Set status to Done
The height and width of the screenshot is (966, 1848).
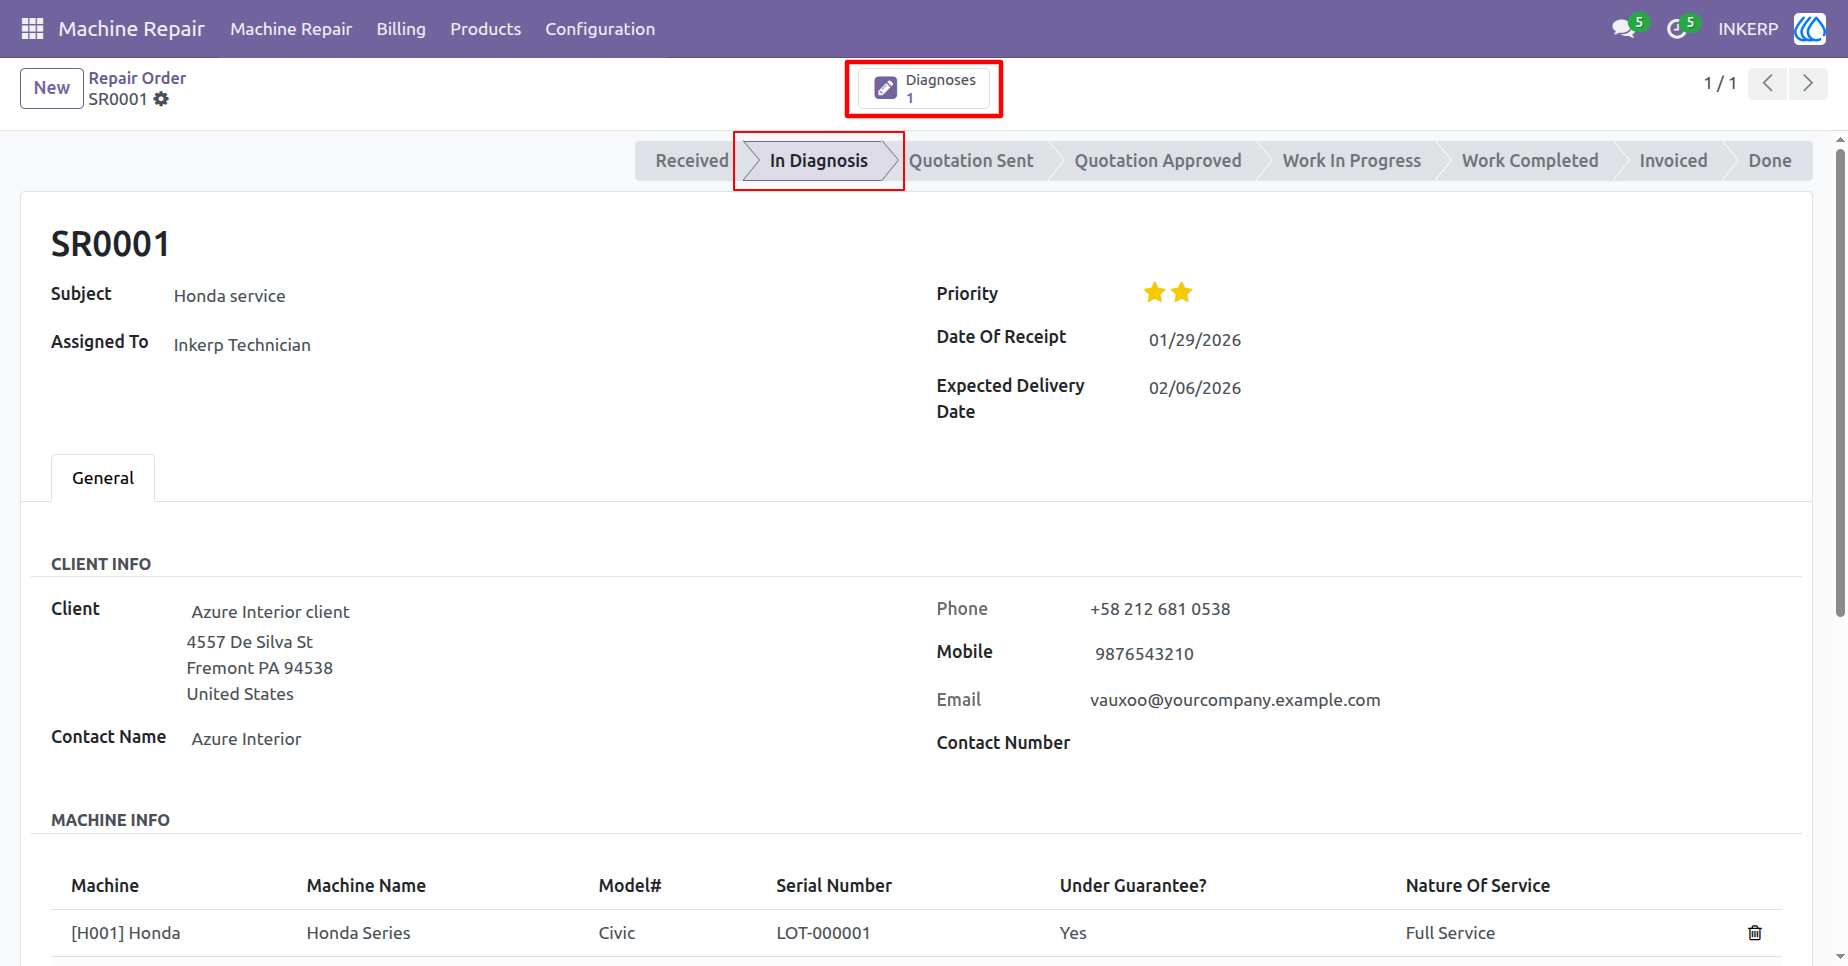coord(1769,161)
